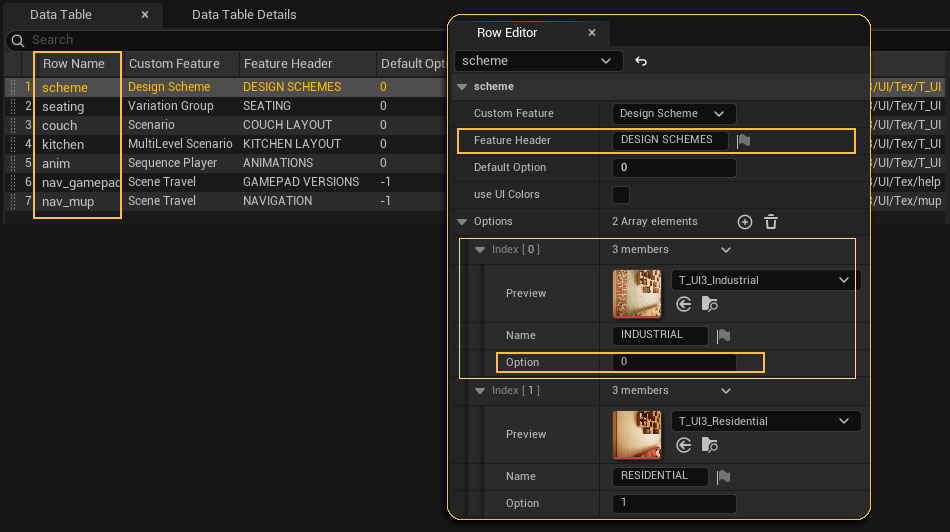Use selected asset arrow for T_UI3_Industrial preview
The height and width of the screenshot is (532, 950).
tap(684, 304)
